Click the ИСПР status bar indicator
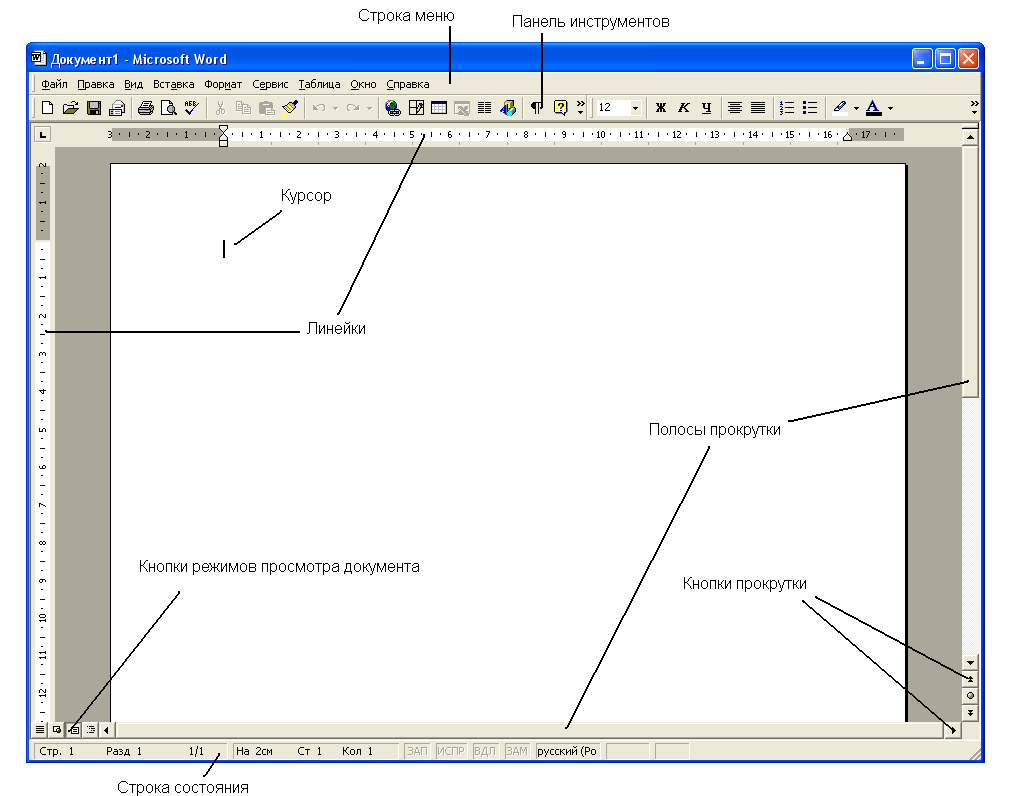1011x796 pixels. 451,751
